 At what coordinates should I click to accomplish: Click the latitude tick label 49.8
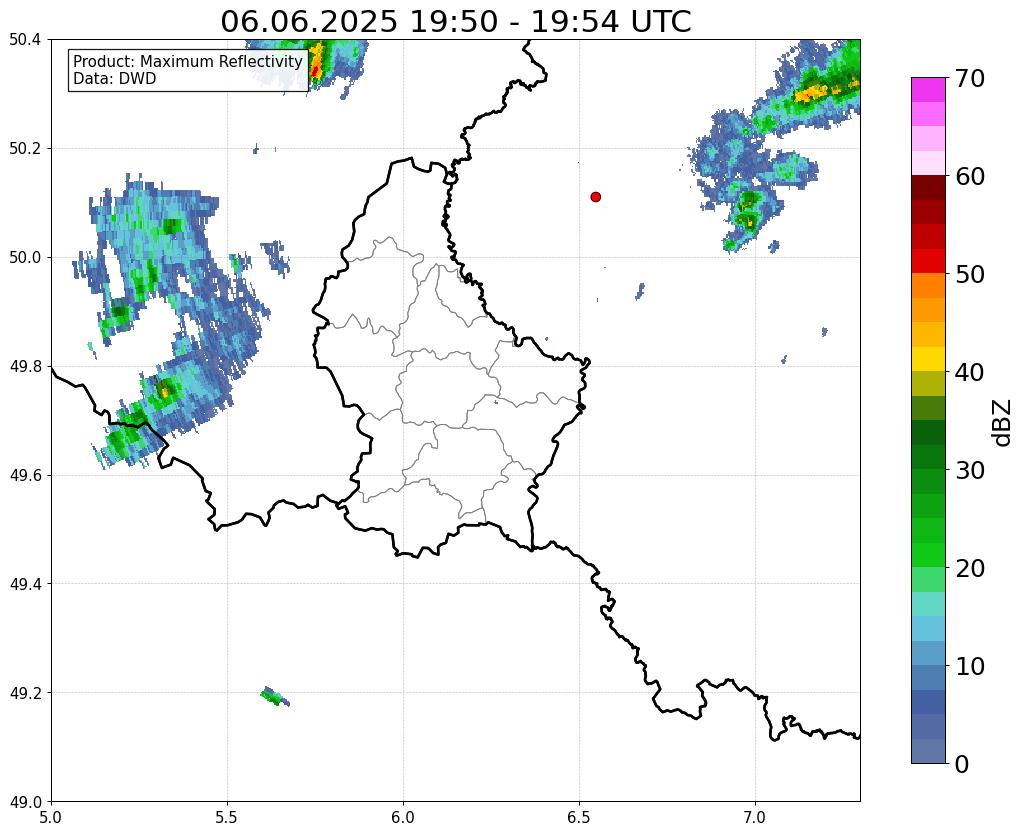tap(25, 367)
